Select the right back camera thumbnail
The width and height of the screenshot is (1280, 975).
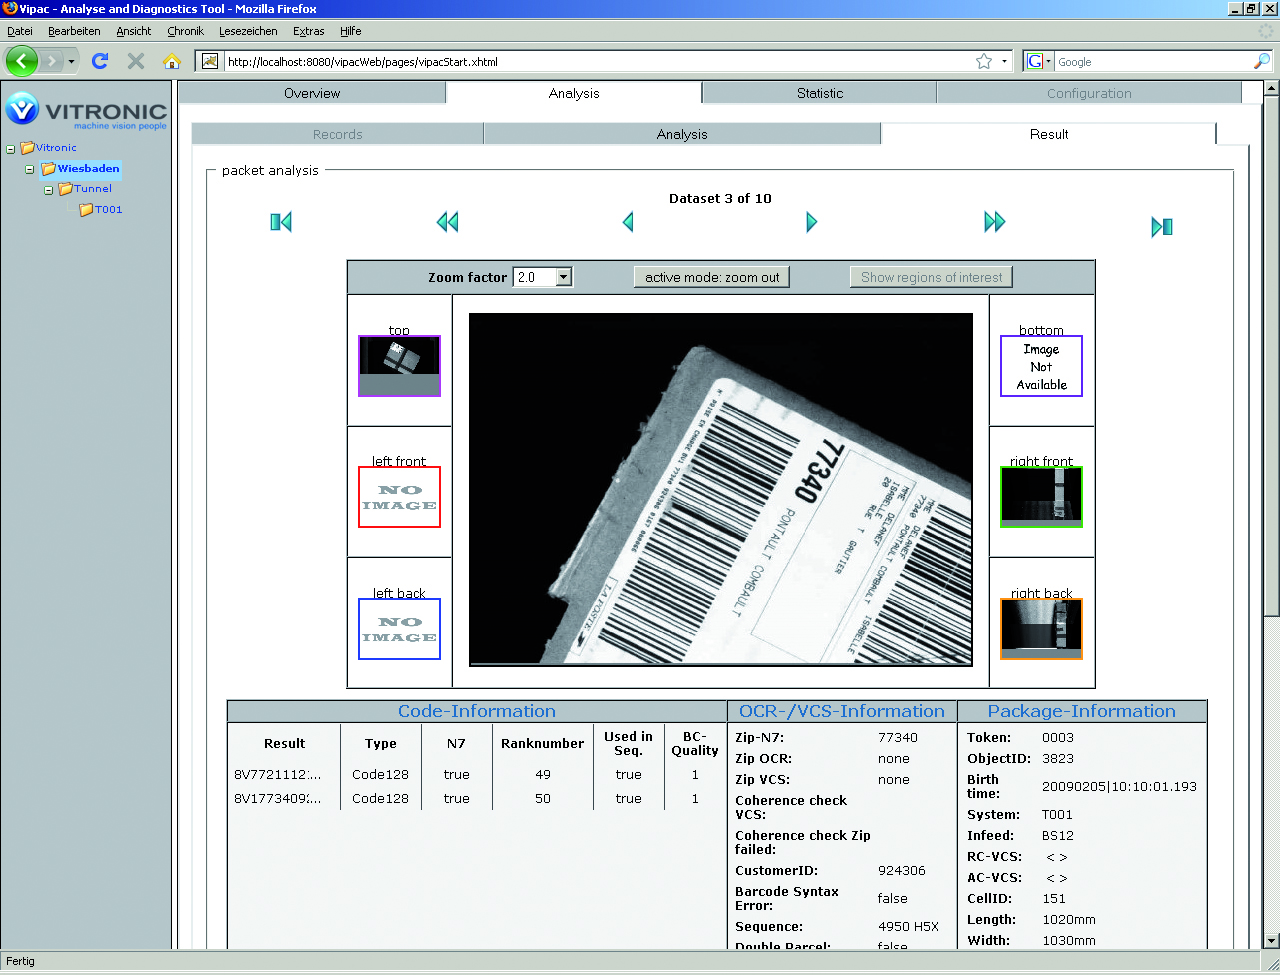(x=1041, y=629)
